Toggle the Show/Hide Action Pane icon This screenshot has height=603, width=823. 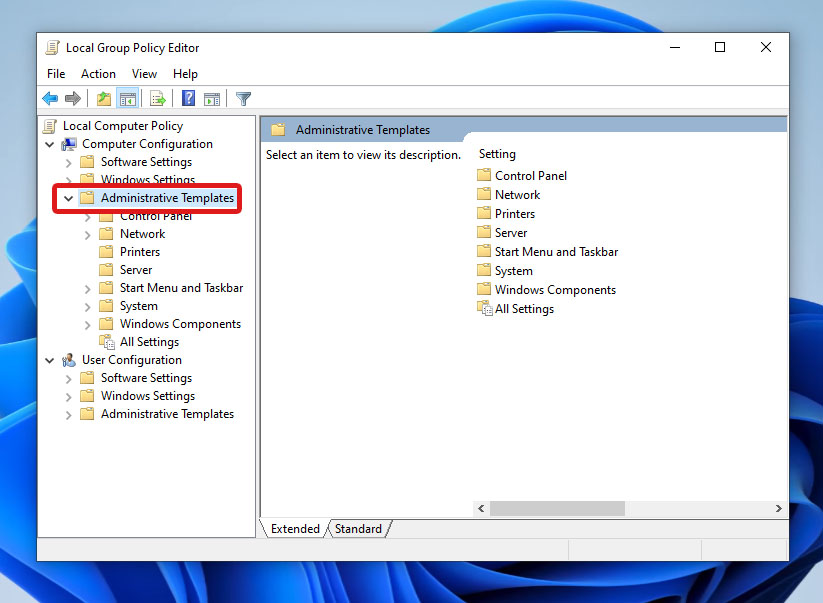pyautogui.click(x=212, y=98)
